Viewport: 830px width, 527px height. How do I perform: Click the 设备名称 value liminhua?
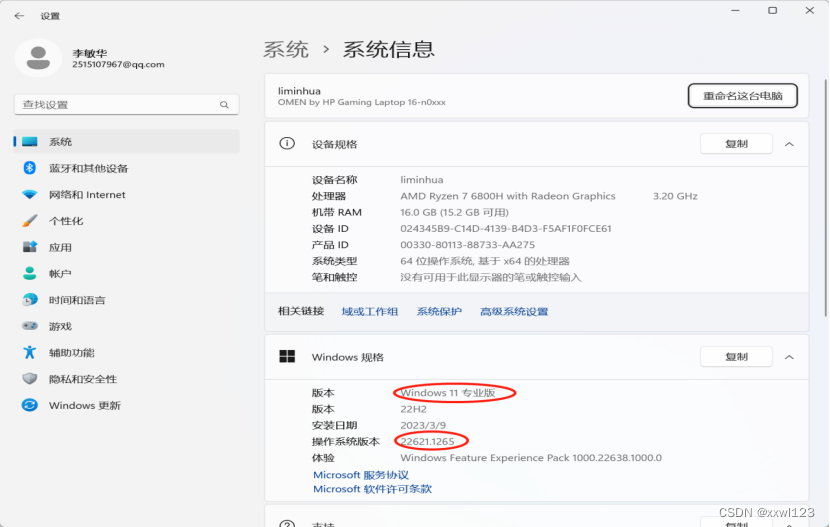[422, 179]
